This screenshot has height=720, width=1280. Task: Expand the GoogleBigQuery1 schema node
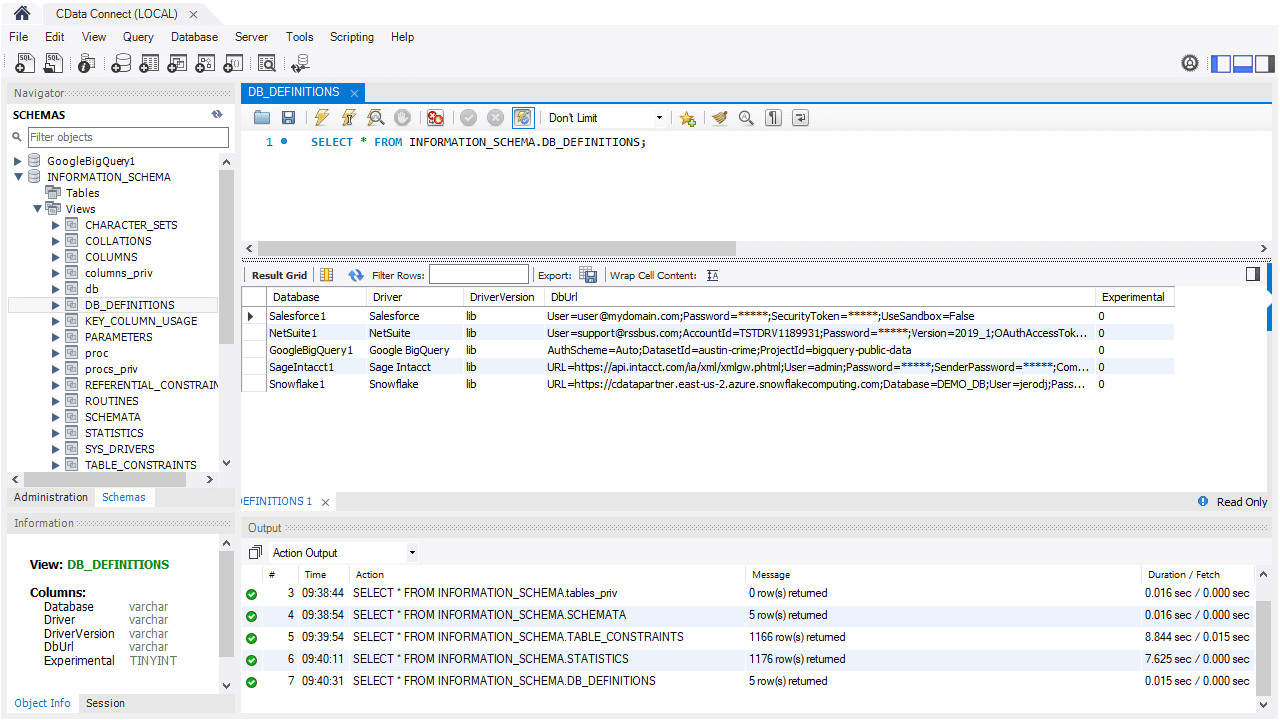point(18,161)
